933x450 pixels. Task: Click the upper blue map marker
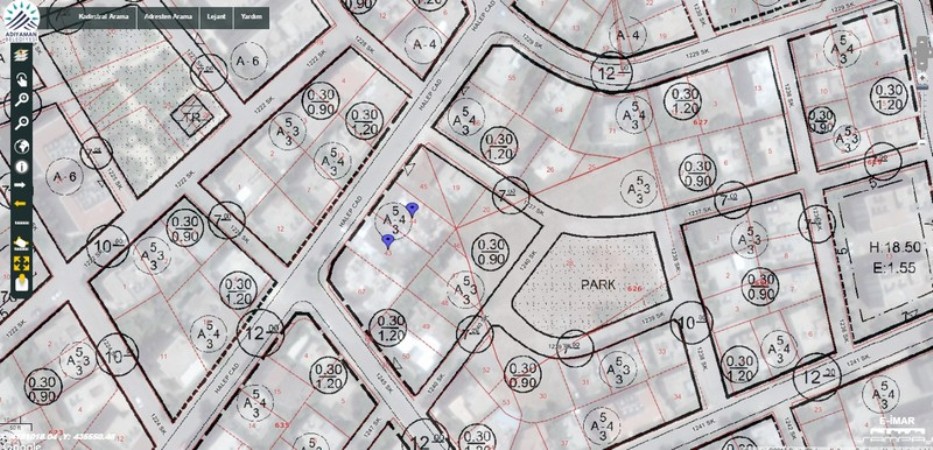(411, 208)
